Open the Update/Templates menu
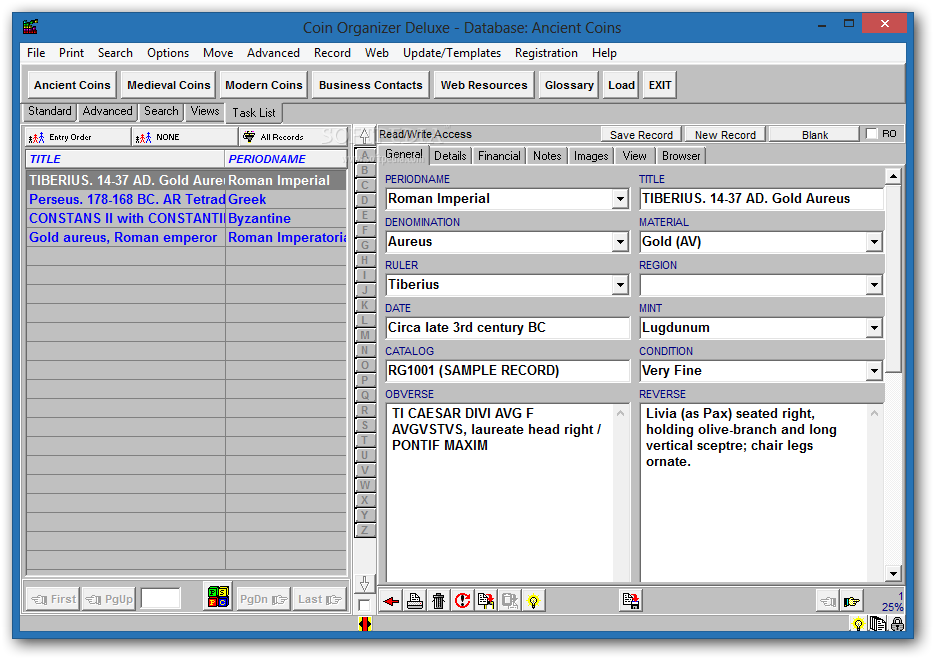The image size is (934, 659). click(x=452, y=53)
